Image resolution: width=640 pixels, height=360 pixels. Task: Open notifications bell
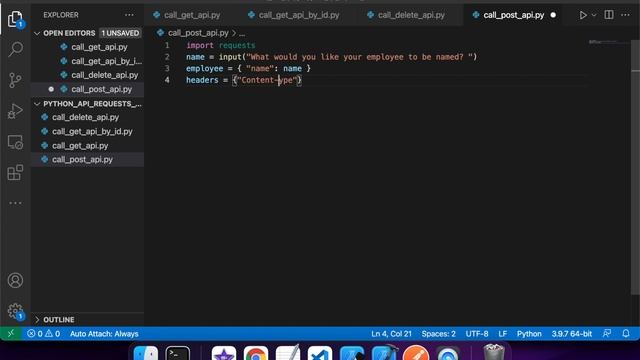(x=626, y=333)
